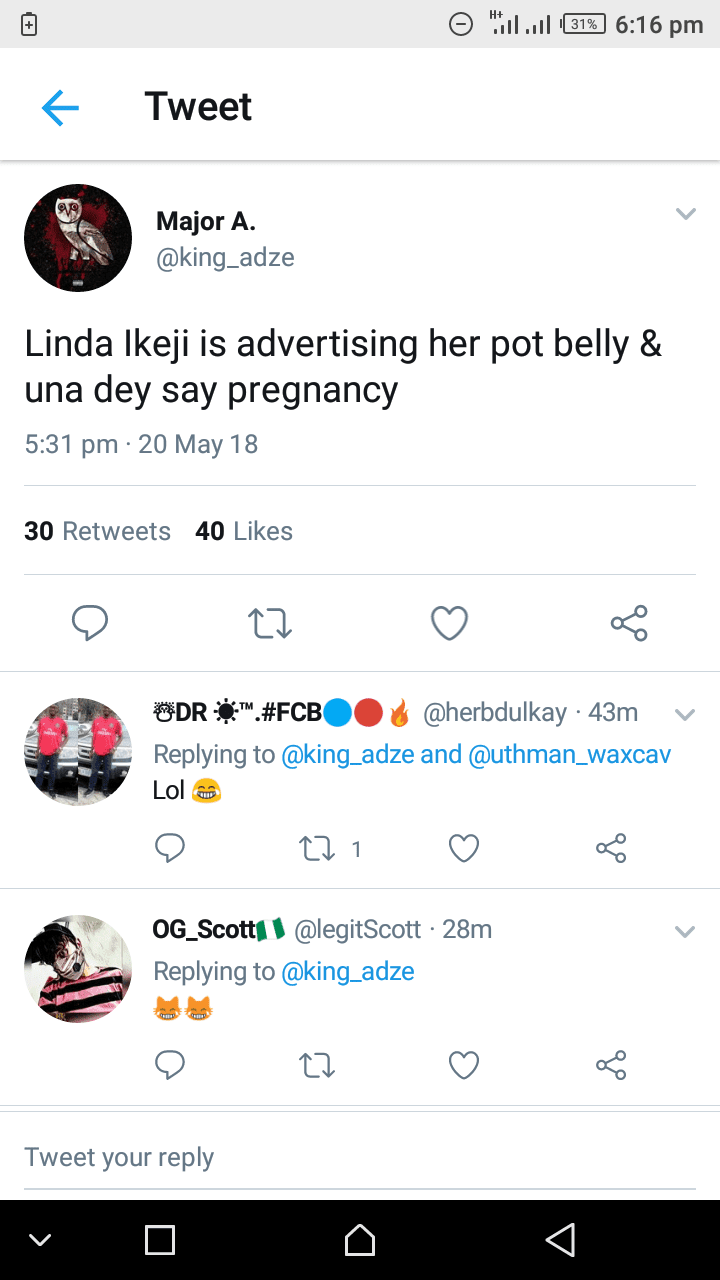
Task: Share Major A.'s main tweet
Action: tap(629, 623)
